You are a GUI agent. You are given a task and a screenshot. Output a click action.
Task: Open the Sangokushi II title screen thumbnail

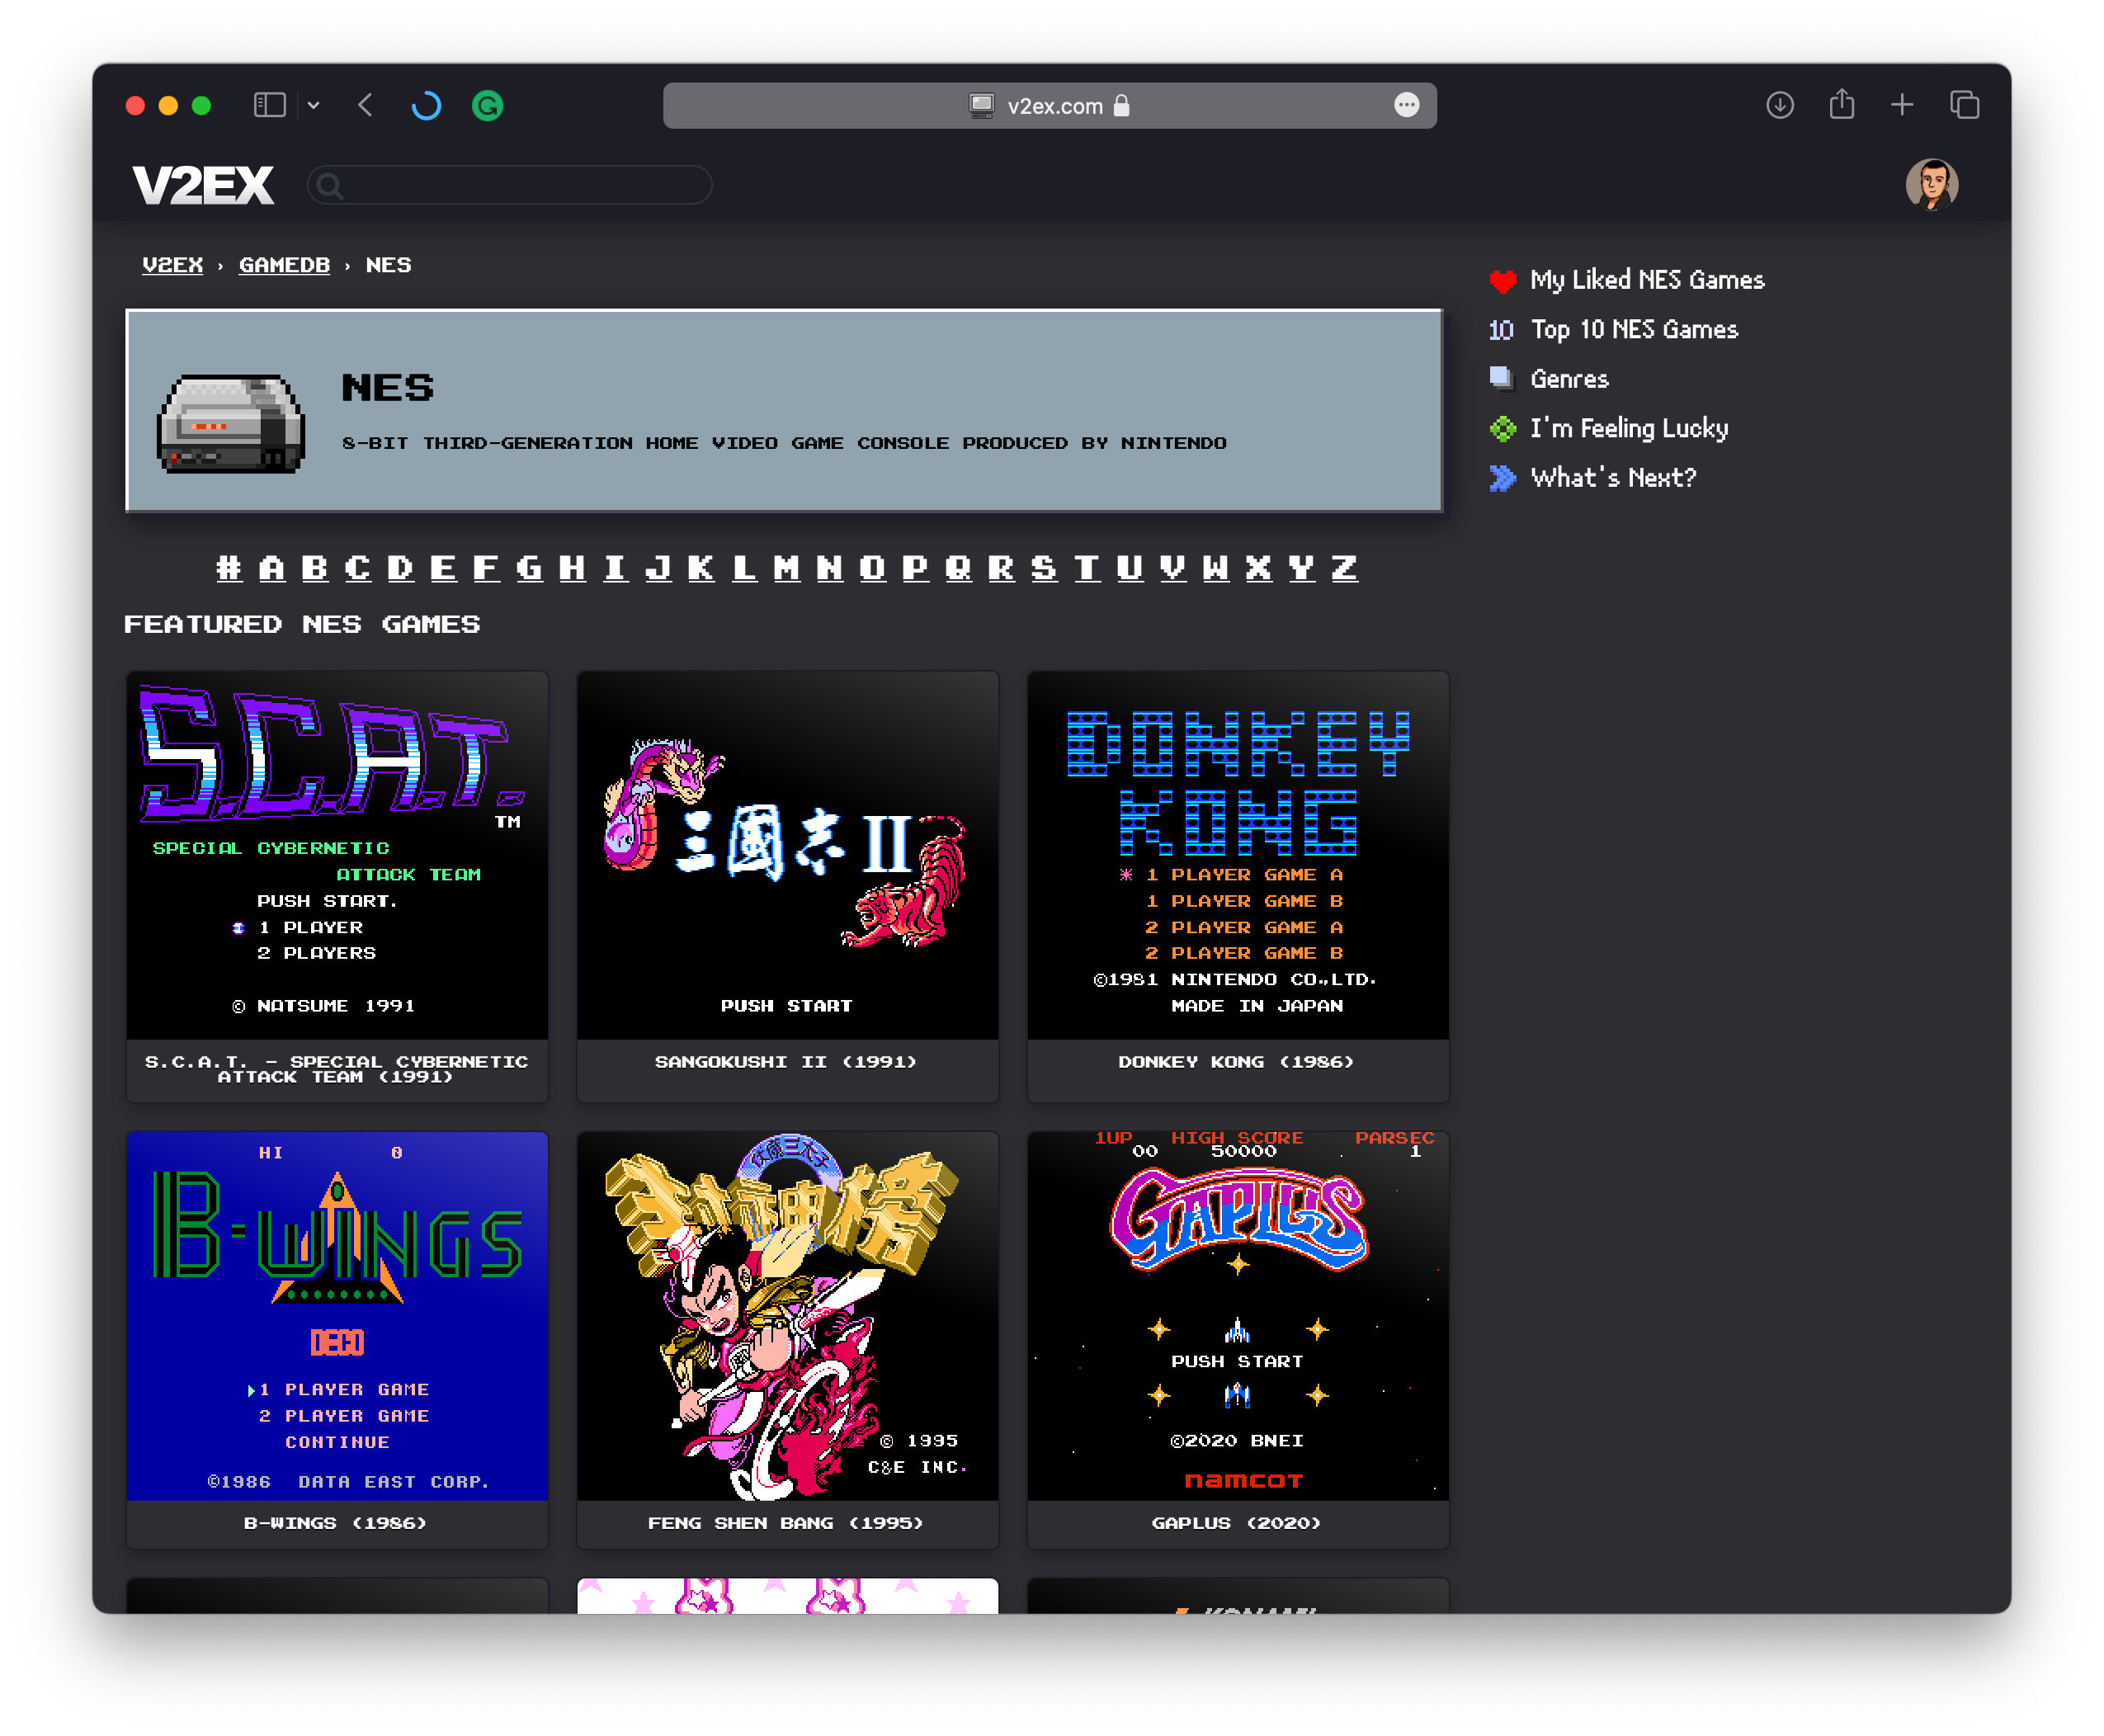[x=787, y=855]
